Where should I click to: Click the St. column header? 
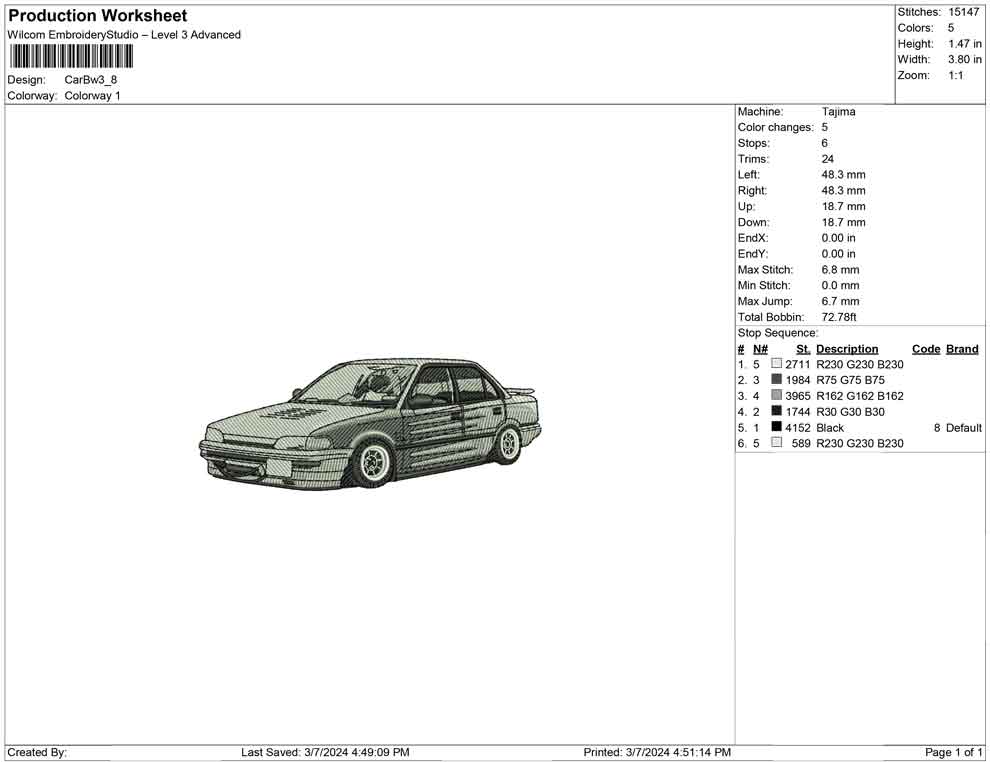point(803,349)
